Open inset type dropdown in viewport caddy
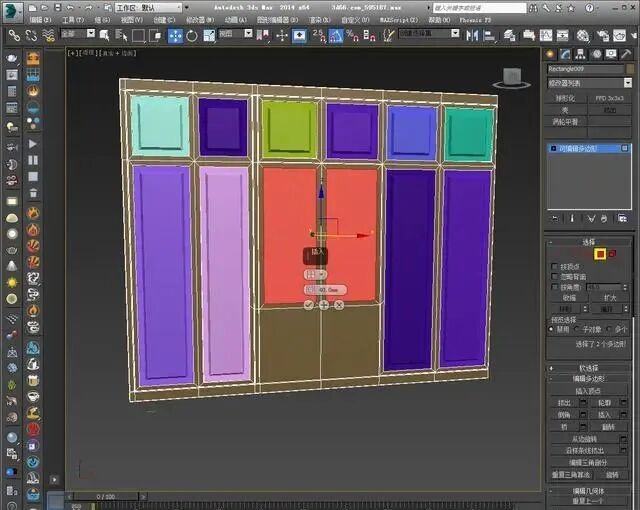The image size is (640, 510). click(316, 275)
